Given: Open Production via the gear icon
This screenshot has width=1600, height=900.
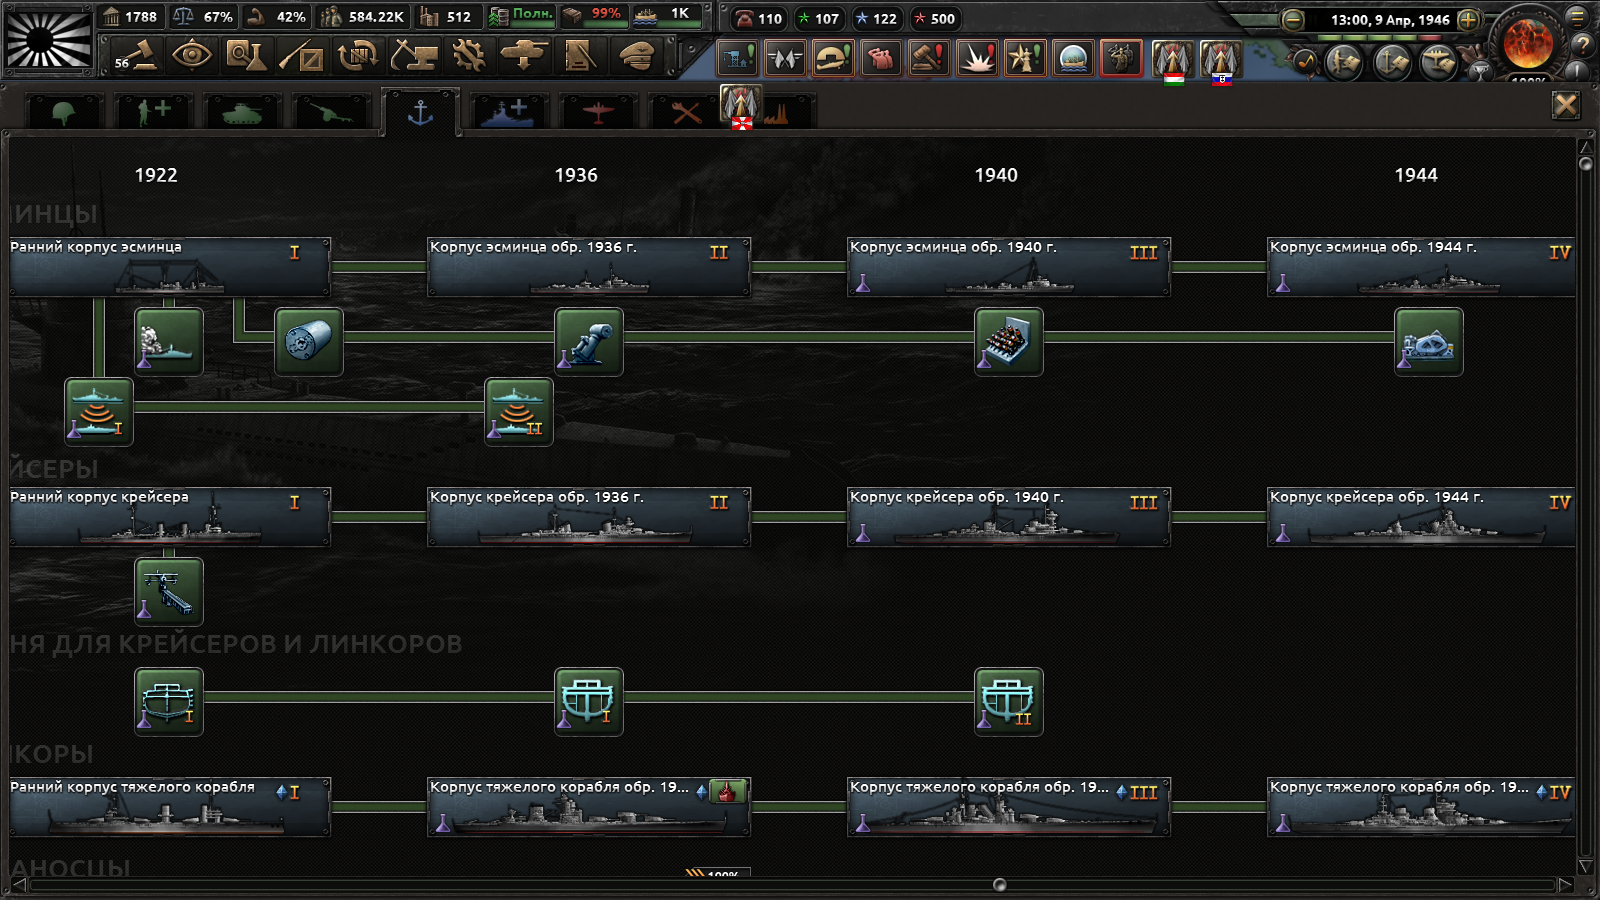Looking at the screenshot, I should click(x=468, y=55).
